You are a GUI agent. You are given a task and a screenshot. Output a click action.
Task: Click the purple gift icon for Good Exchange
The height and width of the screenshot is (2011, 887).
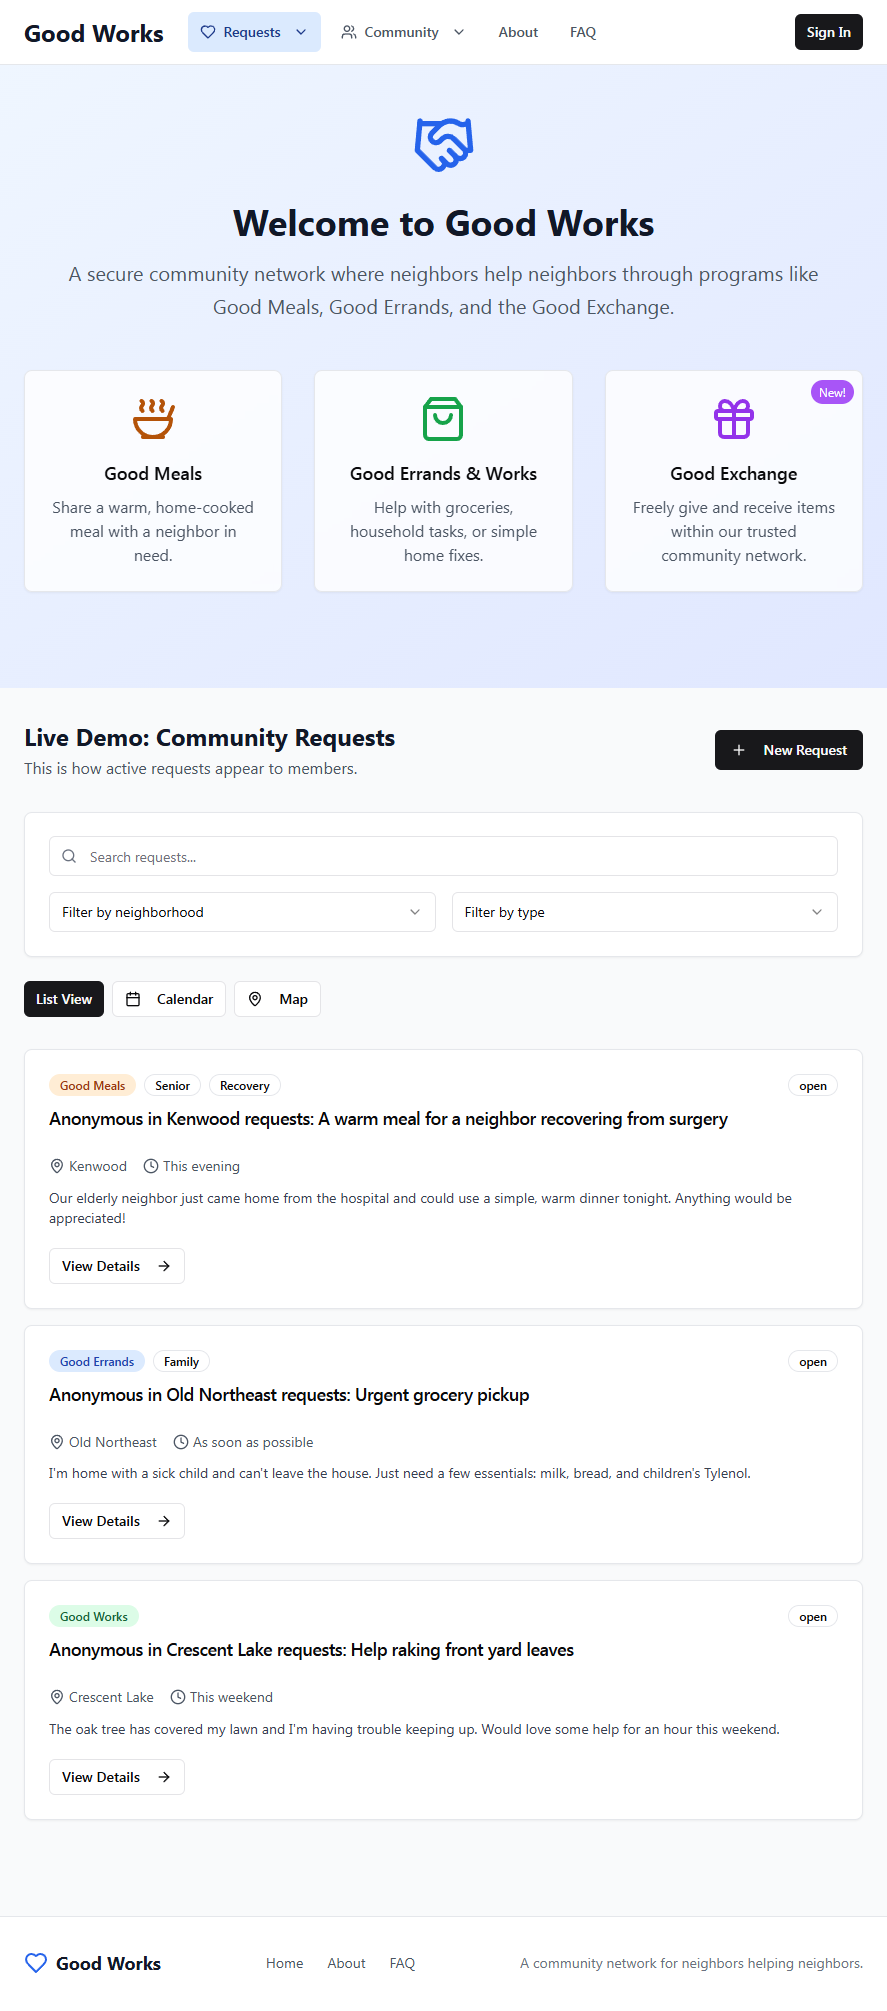733,419
